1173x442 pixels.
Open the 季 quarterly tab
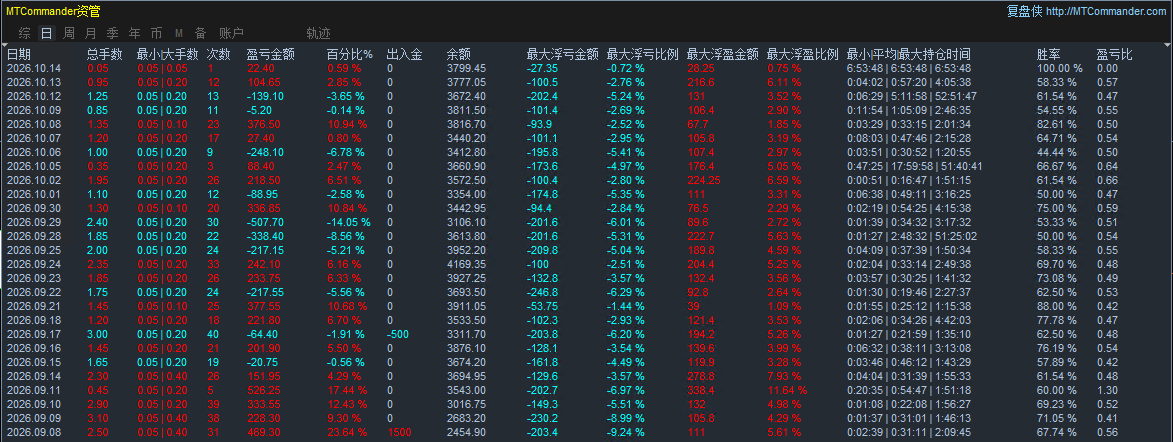click(112, 33)
